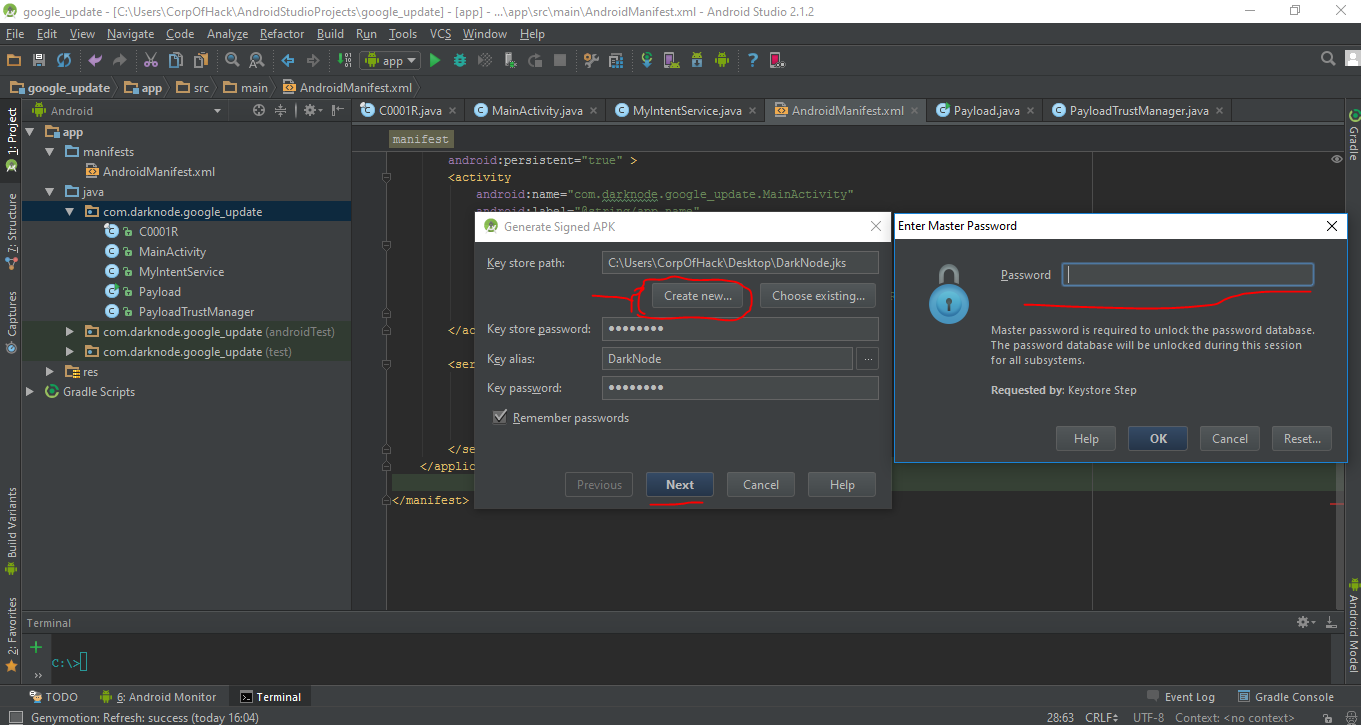
Task: Click the master Password input field
Action: (x=1187, y=275)
